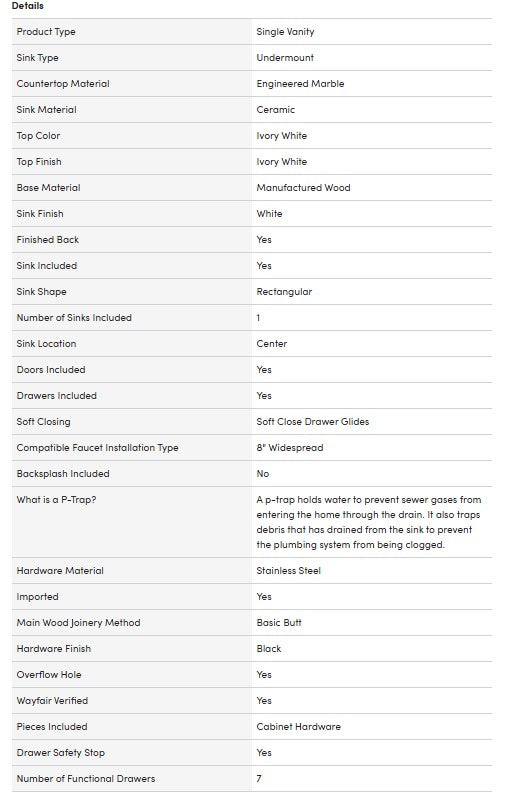Click the Soft Close Drawer Glides text
The image size is (516, 795).
(312, 422)
